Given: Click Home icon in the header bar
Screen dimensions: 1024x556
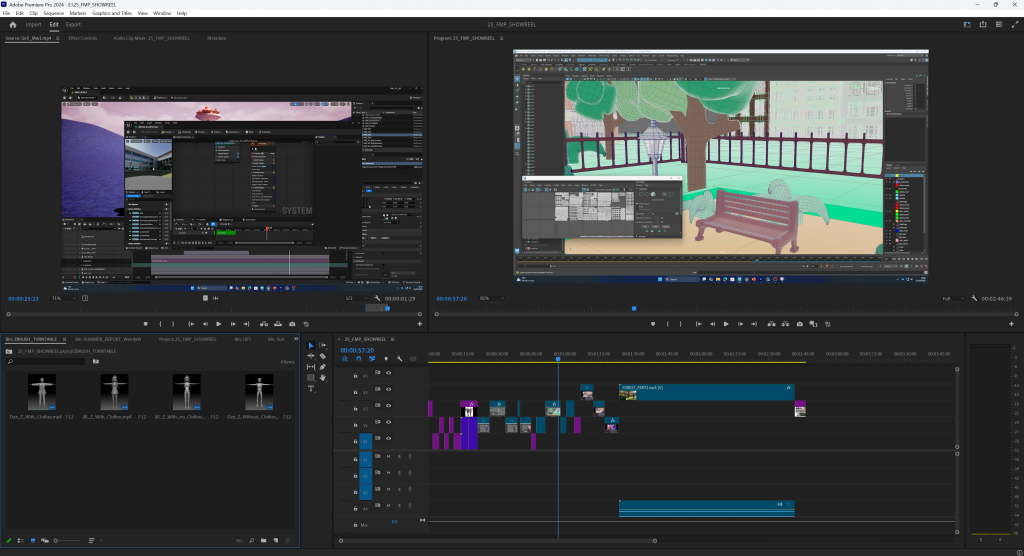Looking at the screenshot, I should (x=13, y=24).
